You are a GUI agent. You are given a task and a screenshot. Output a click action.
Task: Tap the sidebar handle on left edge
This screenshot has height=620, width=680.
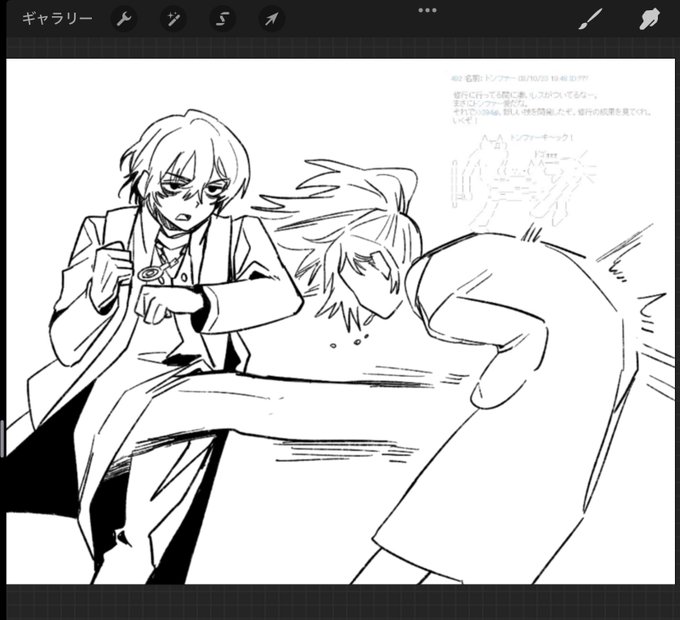pyautogui.click(x=2, y=438)
